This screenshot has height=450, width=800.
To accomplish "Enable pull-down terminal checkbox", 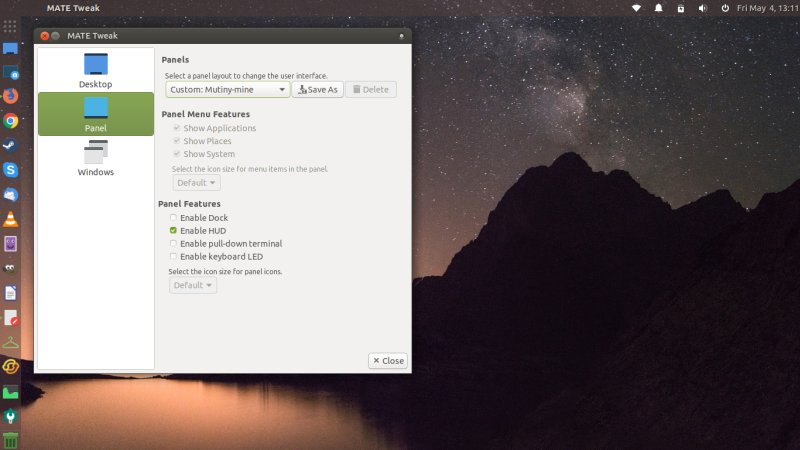I will pos(173,243).
